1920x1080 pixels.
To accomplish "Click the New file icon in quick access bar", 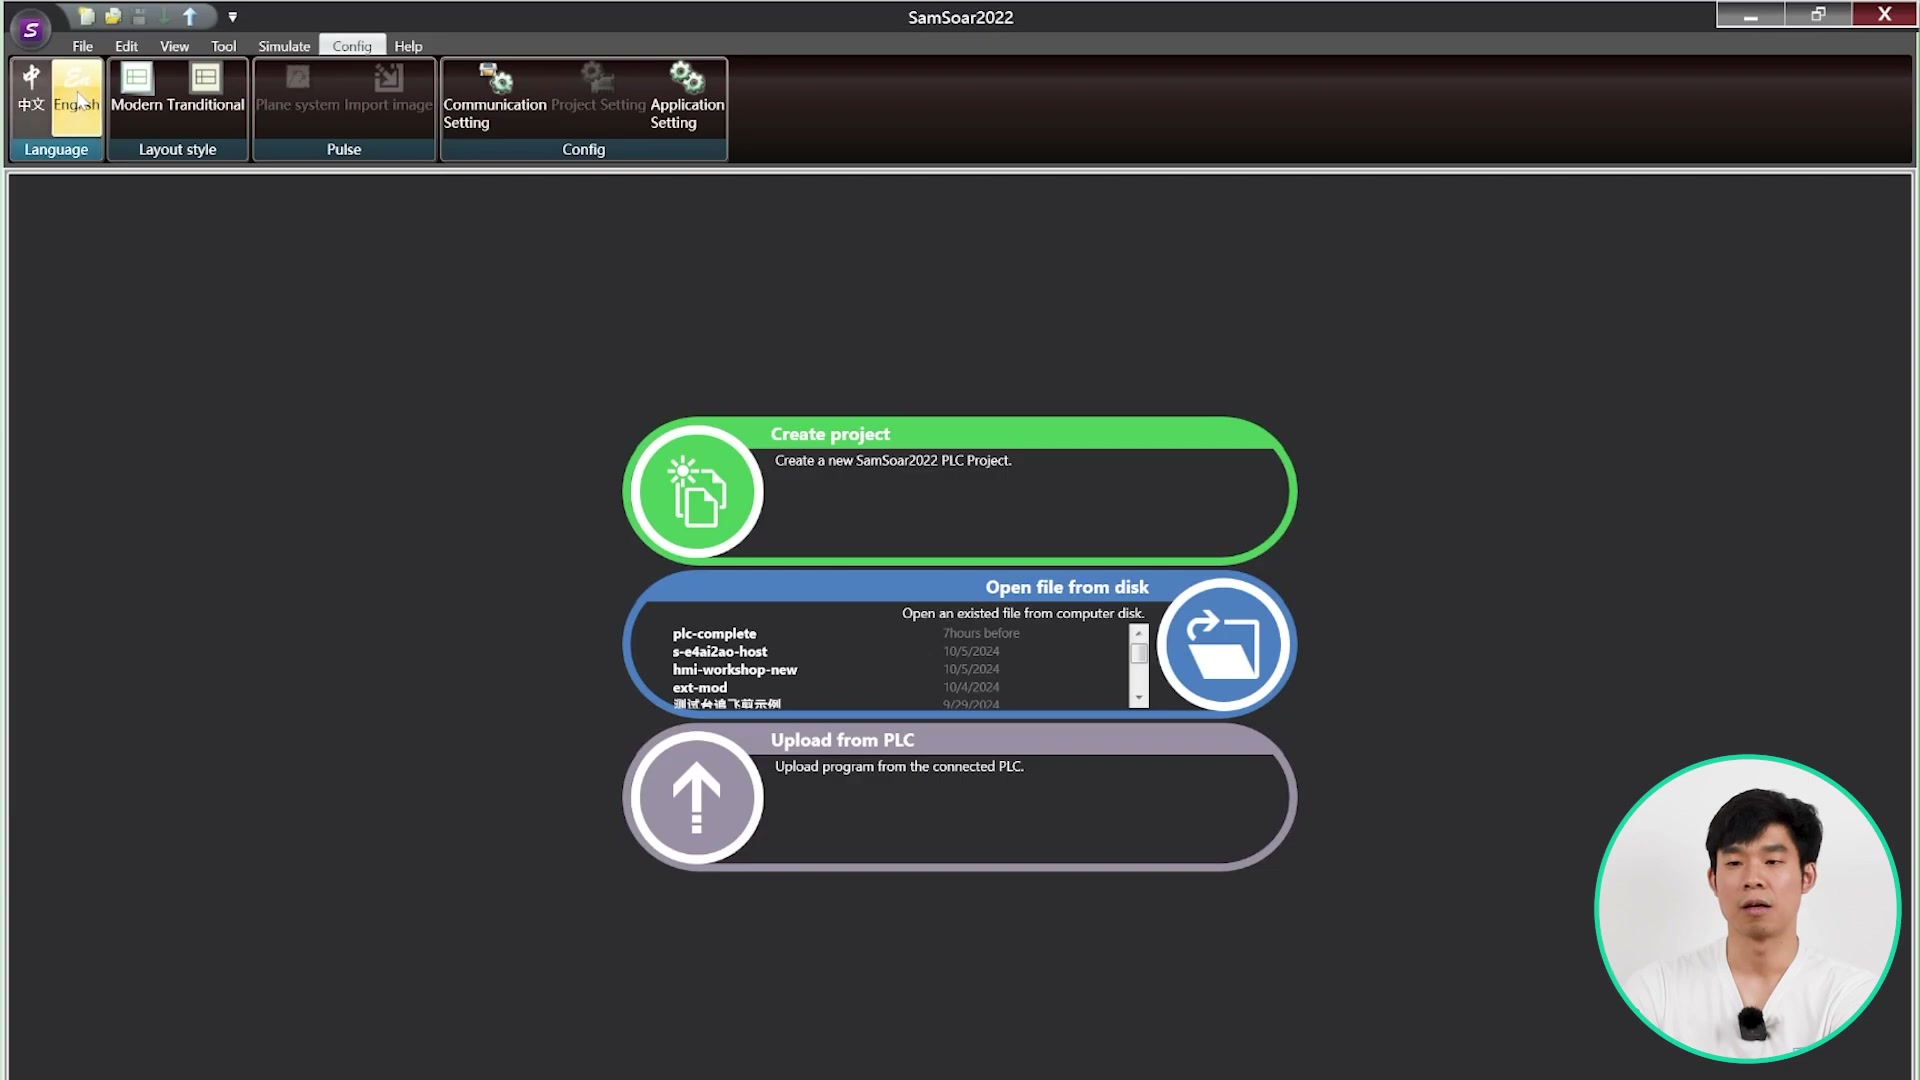I will [x=87, y=17].
